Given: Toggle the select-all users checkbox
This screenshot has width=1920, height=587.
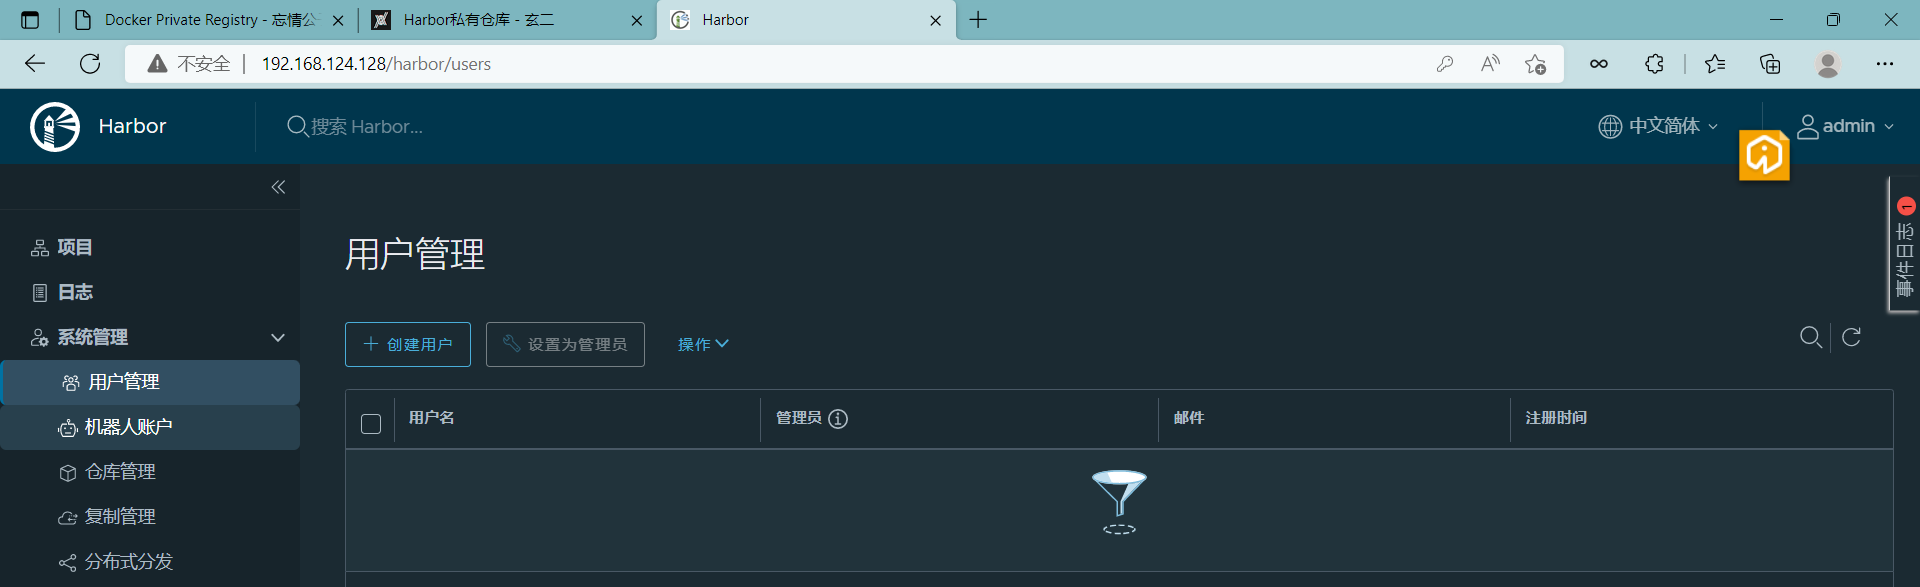Looking at the screenshot, I should click(x=371, y=424).
